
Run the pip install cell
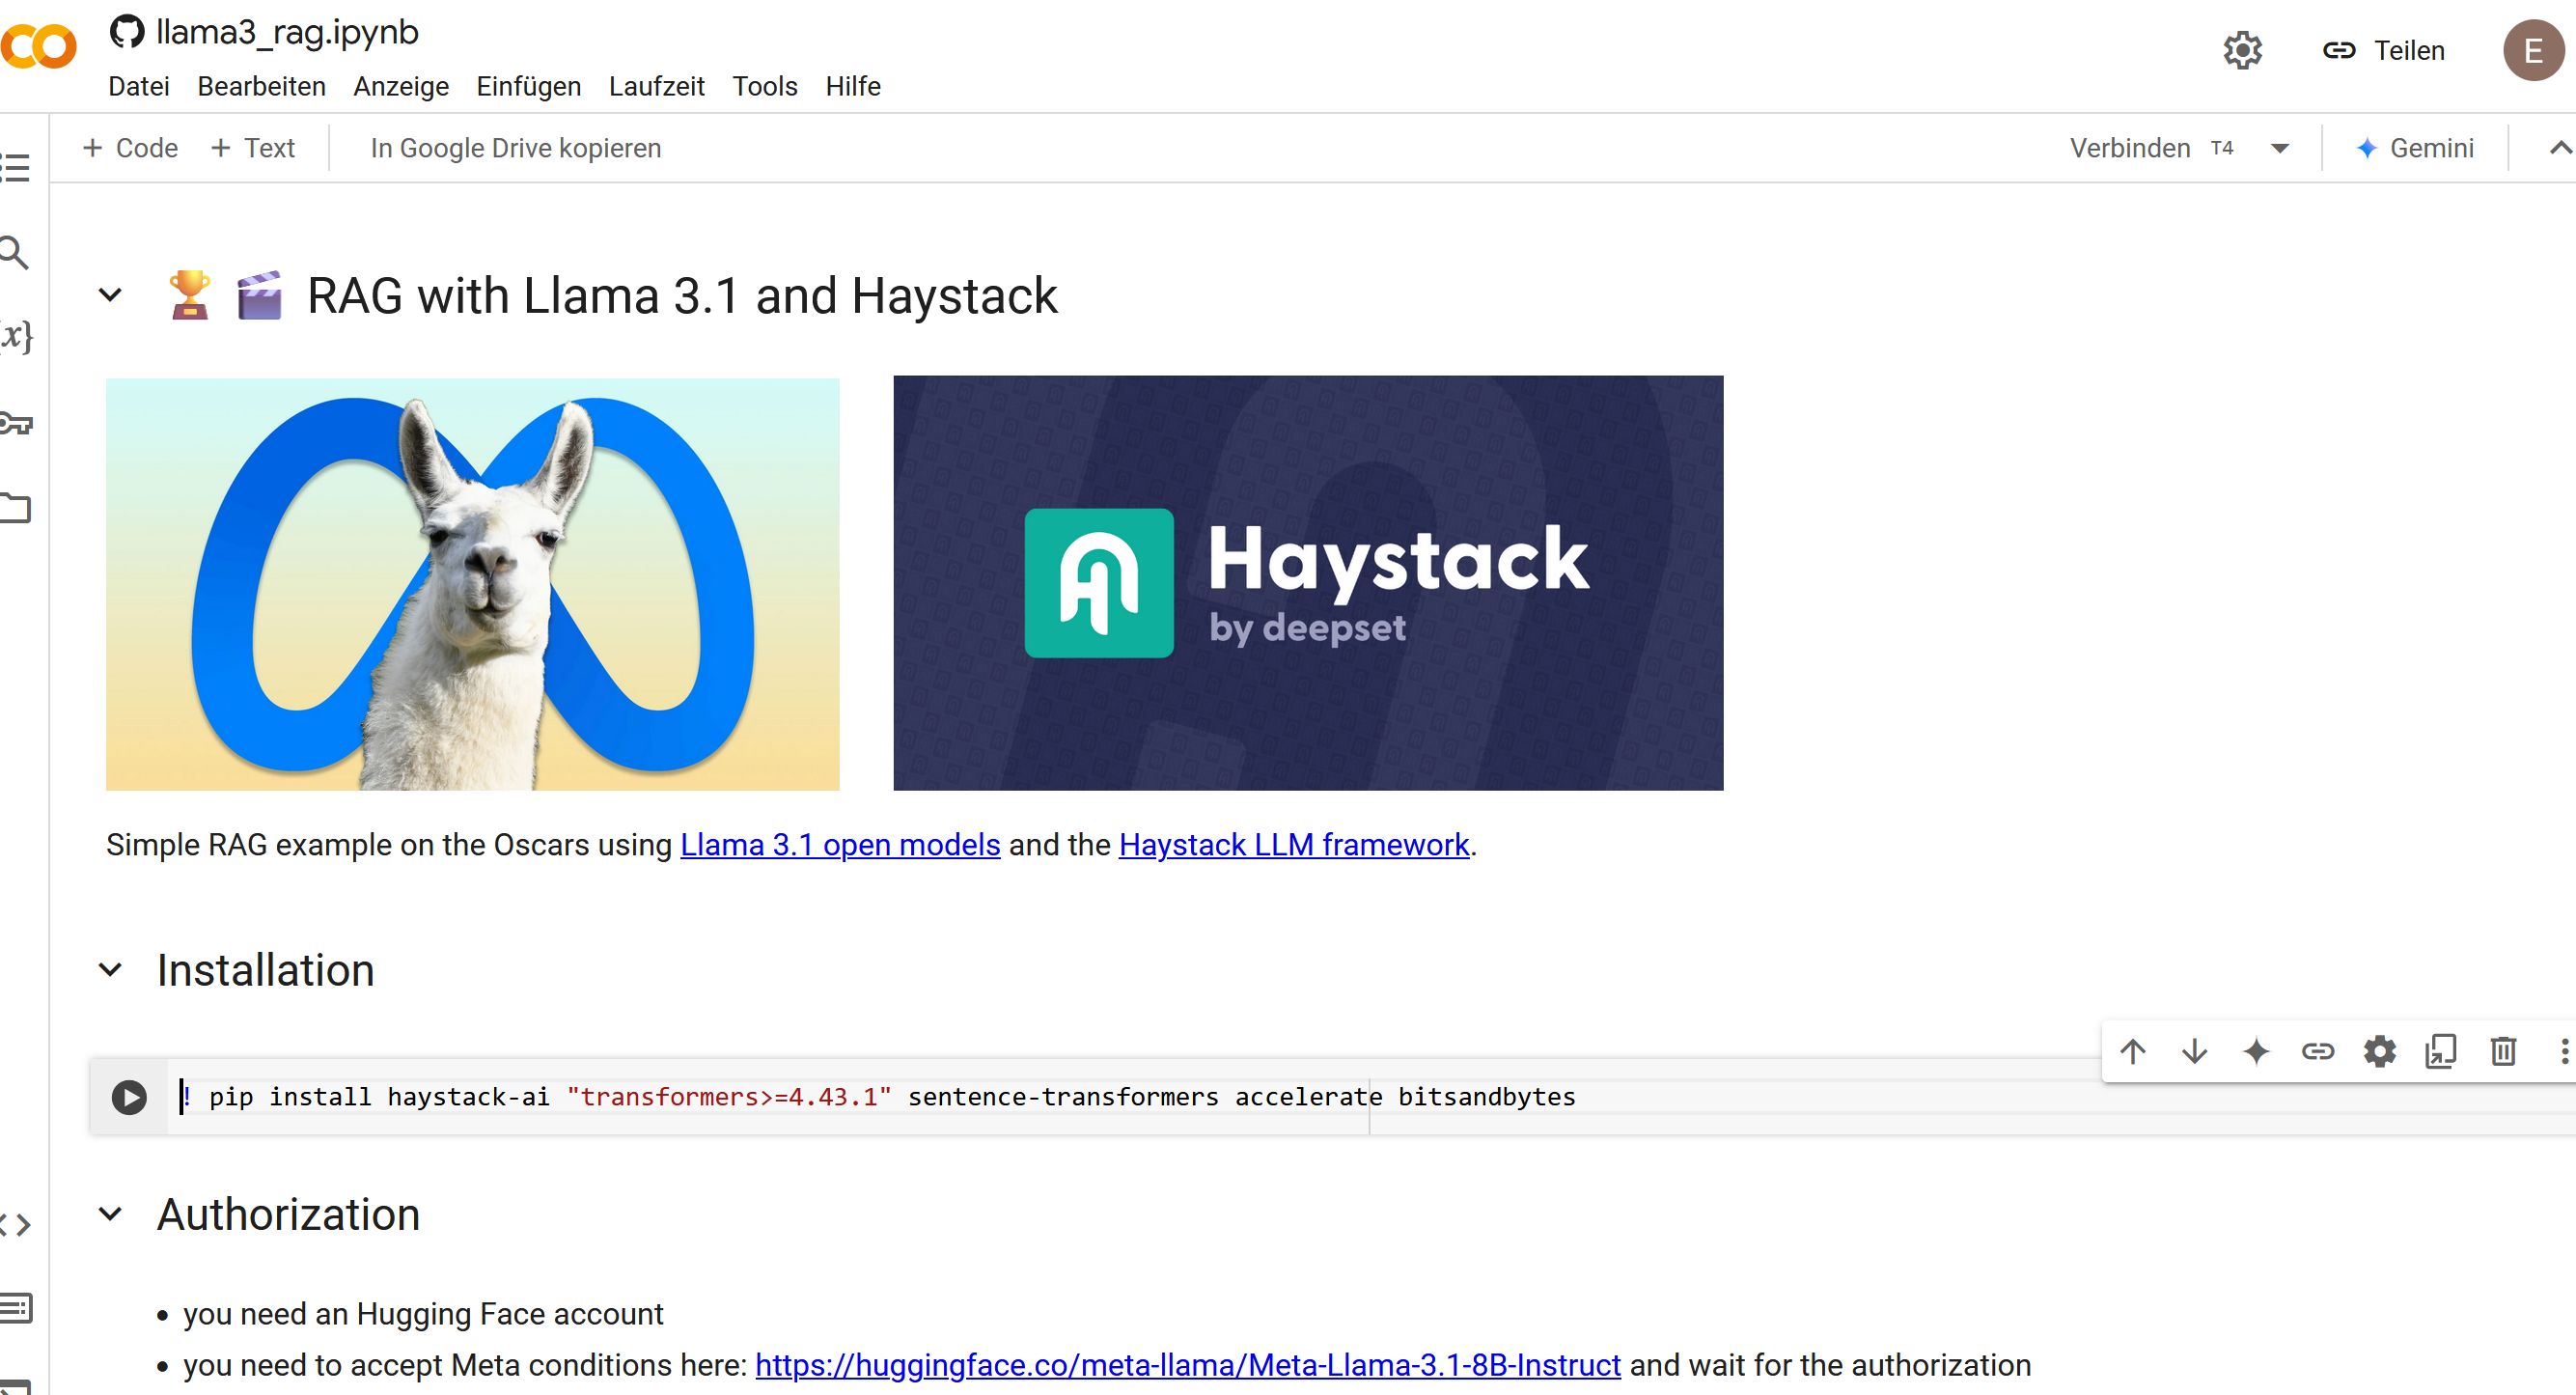[129, 1097]
